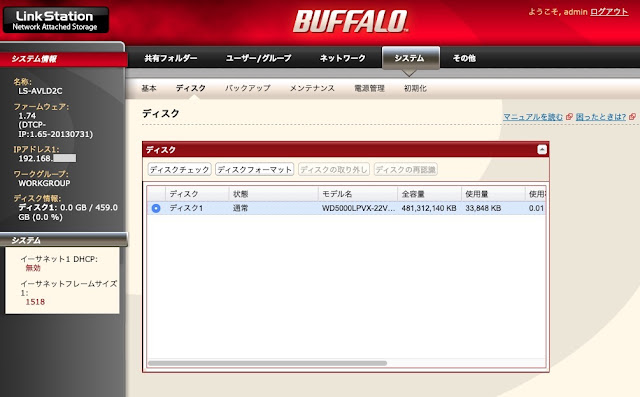The width and height of the screenshot is (640, 397).
Task: Click the ようこそ, admin greeting text
Action: click(558, 12)
